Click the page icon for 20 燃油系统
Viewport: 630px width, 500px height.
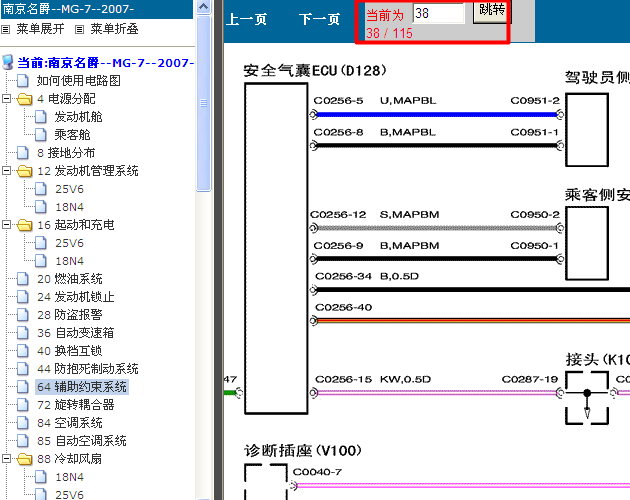23,279
